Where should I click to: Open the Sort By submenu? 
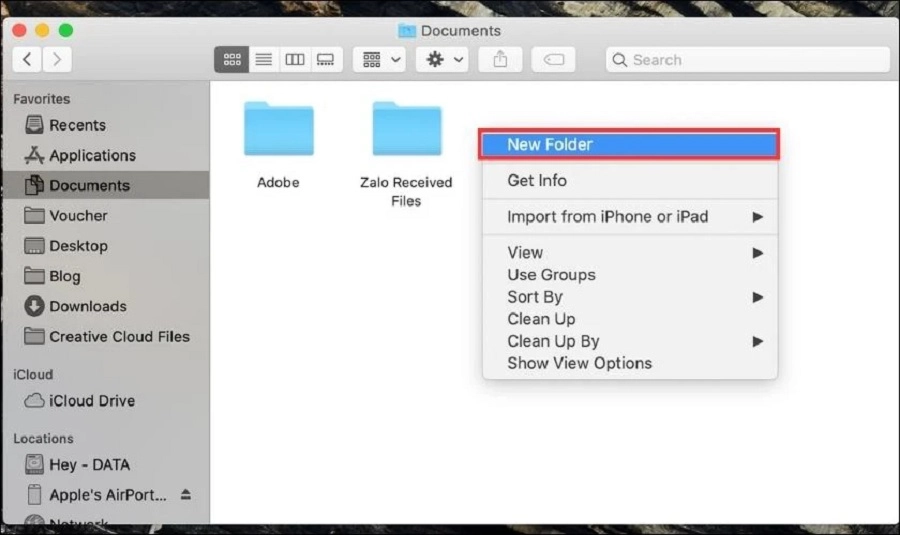(x=630, y=297)
